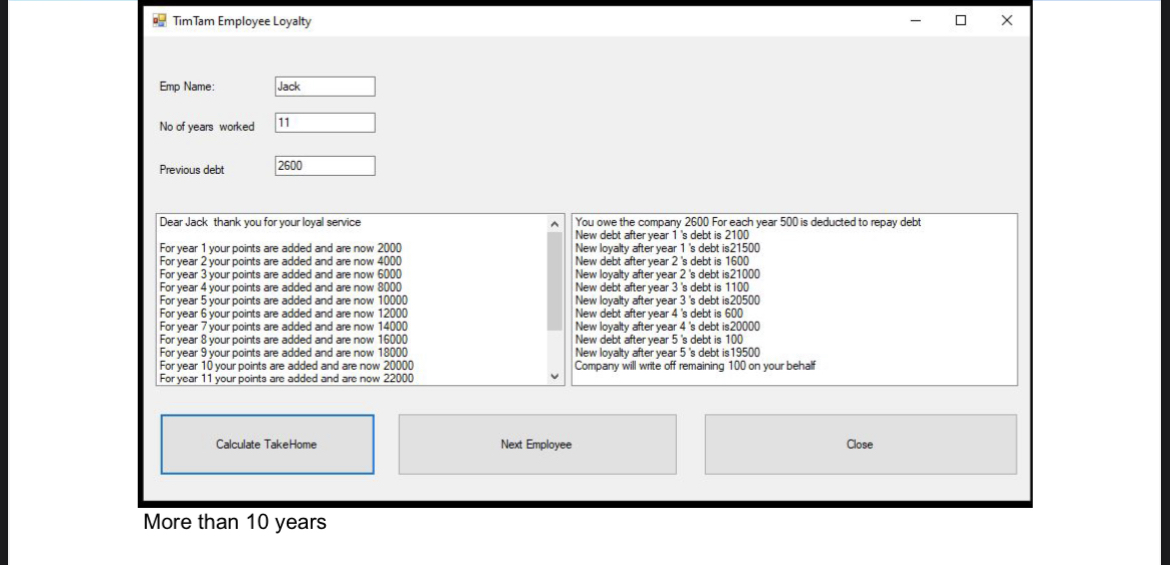Click 'Company will write off remaining 100' line
Viewport: 1170px width, 565px height.
click(x=695, y=366)
